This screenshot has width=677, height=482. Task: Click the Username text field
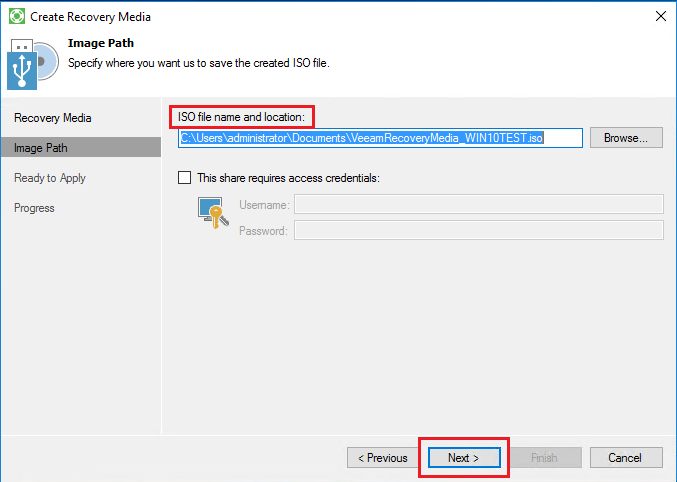478,204
